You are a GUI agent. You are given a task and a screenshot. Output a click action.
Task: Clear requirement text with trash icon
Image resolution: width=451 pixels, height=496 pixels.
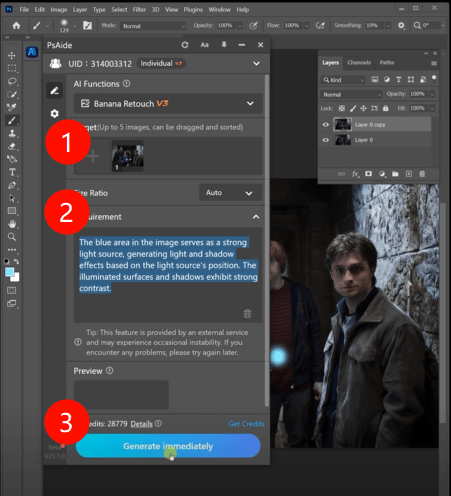(247, 313)
